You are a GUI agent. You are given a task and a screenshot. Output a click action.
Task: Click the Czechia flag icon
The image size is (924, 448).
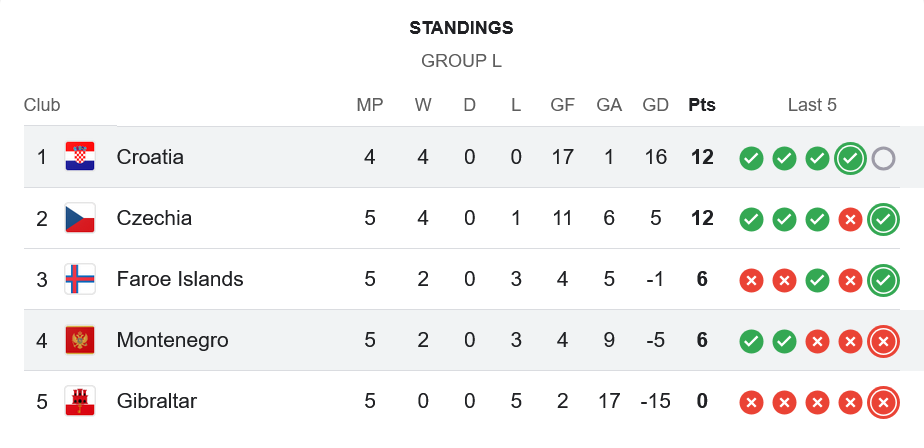pos(80,218)
